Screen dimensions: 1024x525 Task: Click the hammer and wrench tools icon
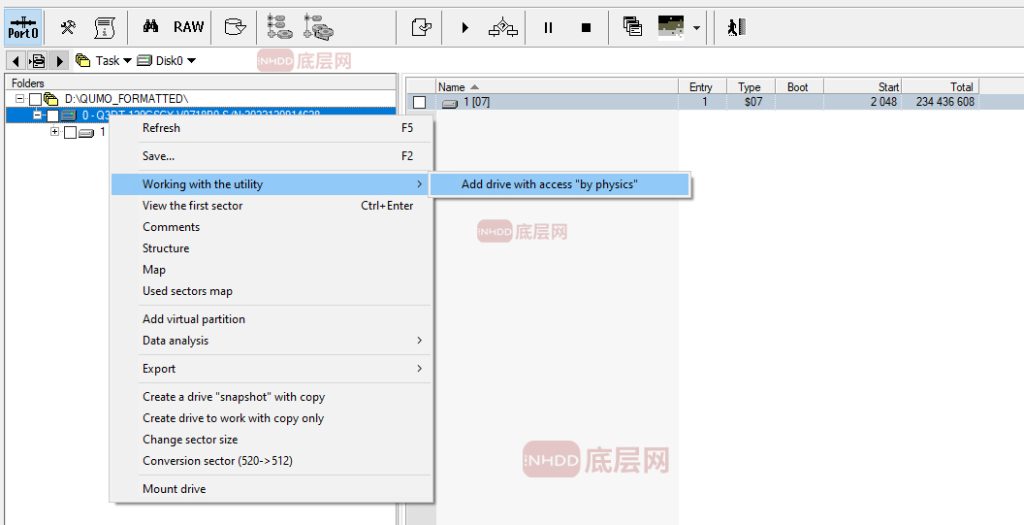coord(69,27)
